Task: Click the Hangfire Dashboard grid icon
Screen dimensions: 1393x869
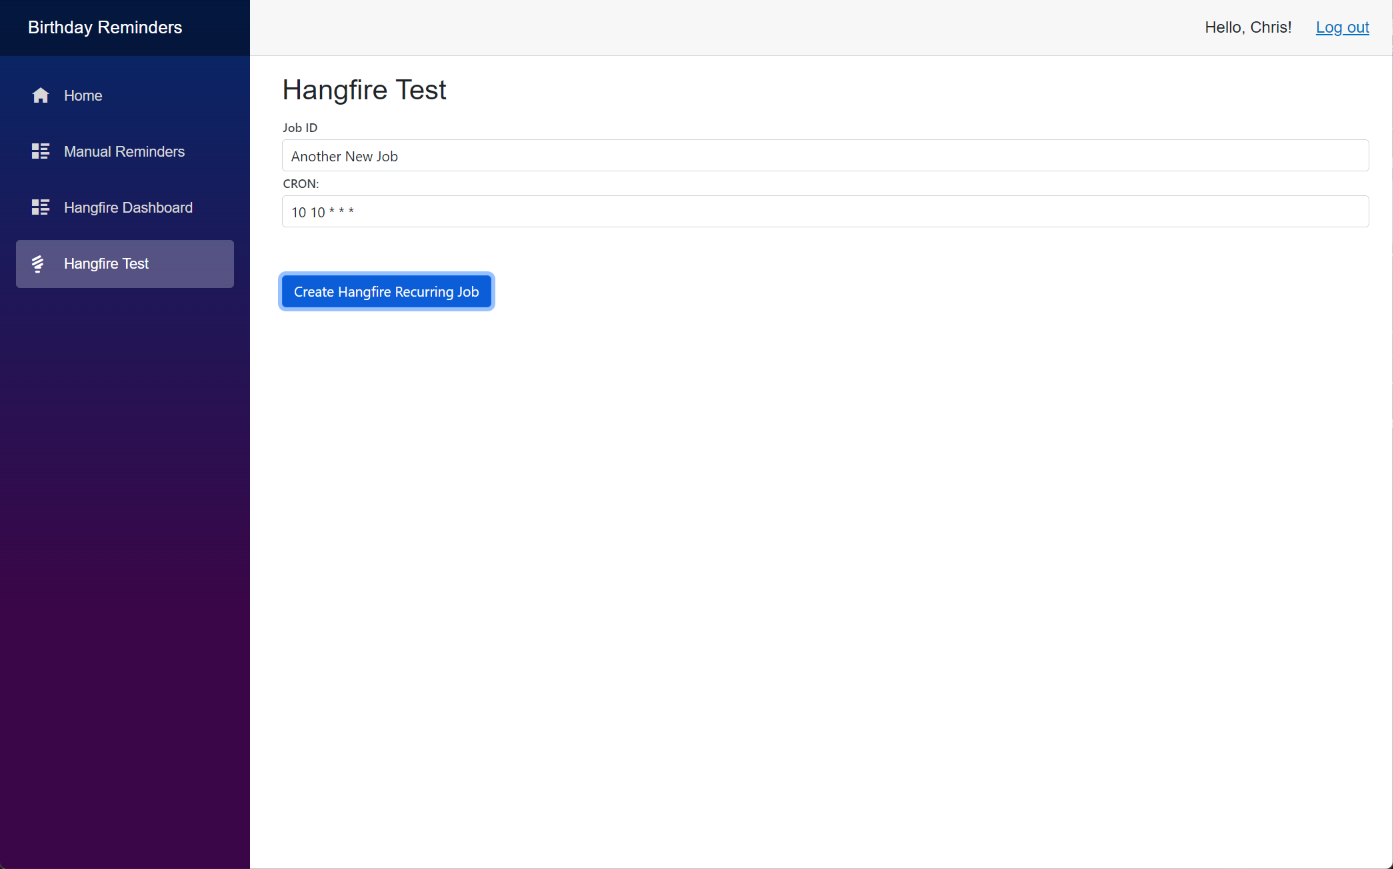Action: click(x=40, y=207)
